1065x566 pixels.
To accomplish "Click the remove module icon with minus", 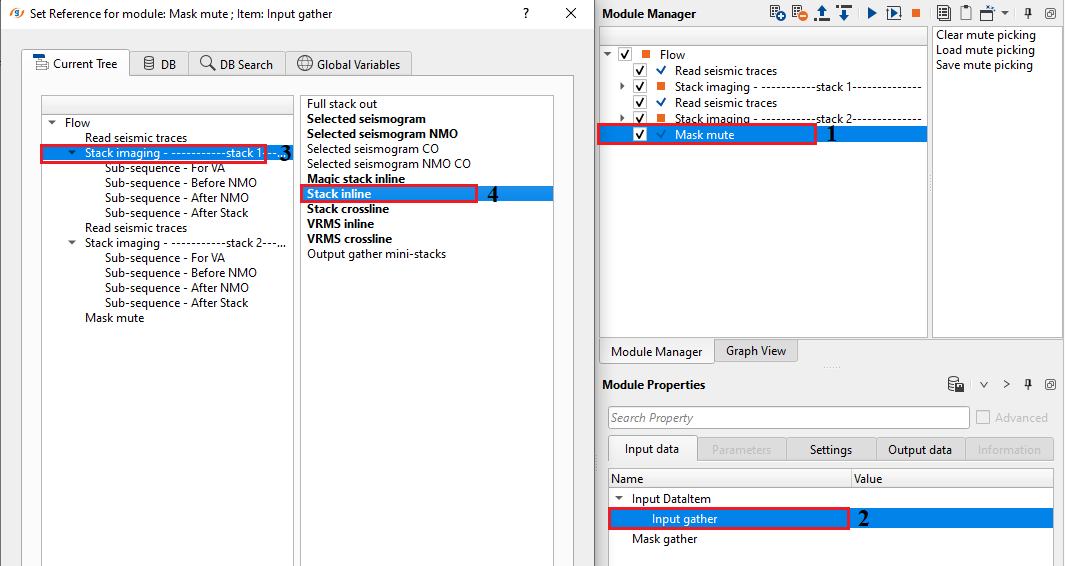I will click(x=799, y=13).
